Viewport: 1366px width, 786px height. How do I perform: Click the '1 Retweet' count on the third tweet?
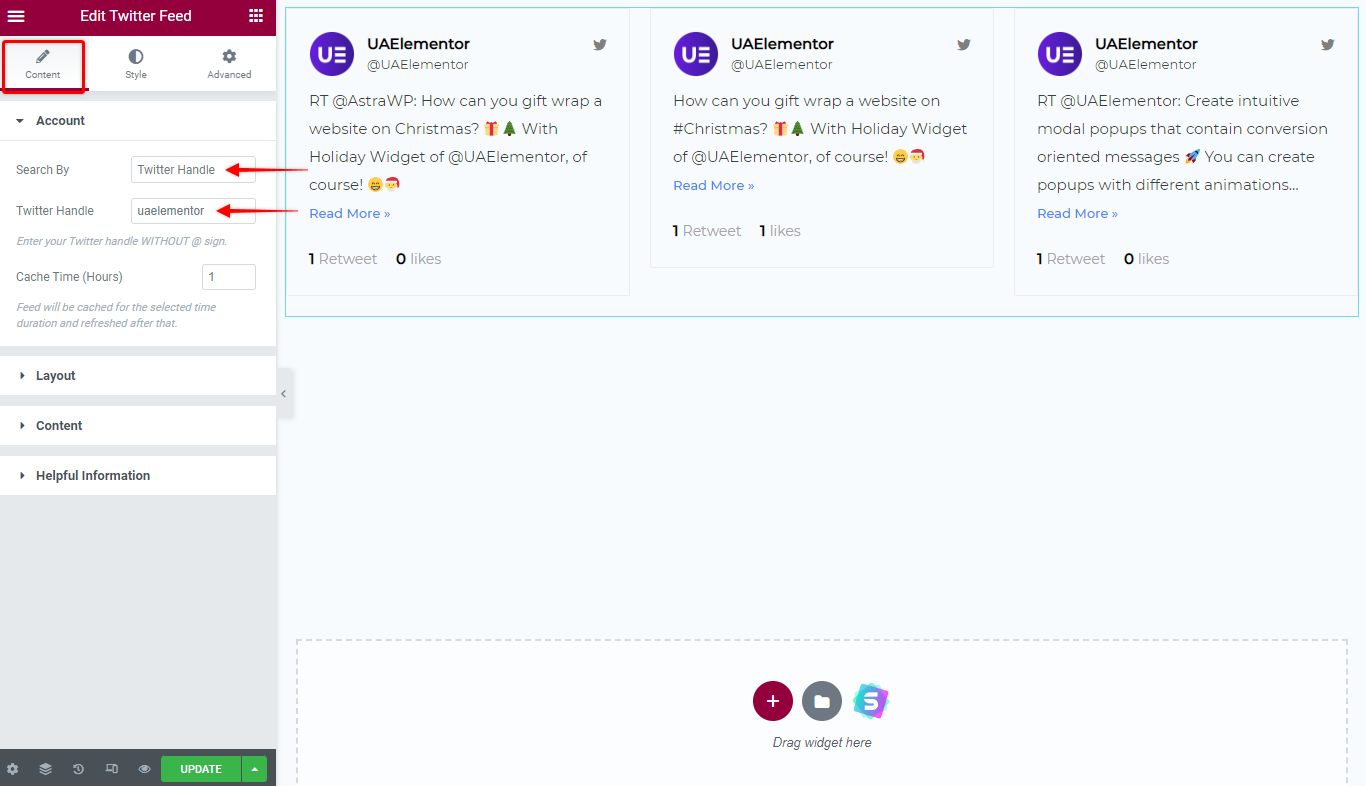point(1071,259)
